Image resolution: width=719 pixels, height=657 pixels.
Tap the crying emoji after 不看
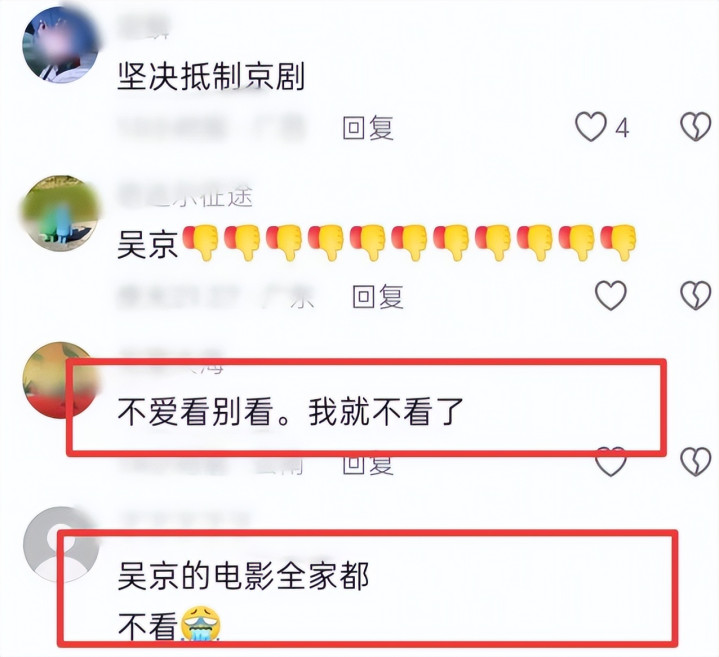(x=201, y=623)
